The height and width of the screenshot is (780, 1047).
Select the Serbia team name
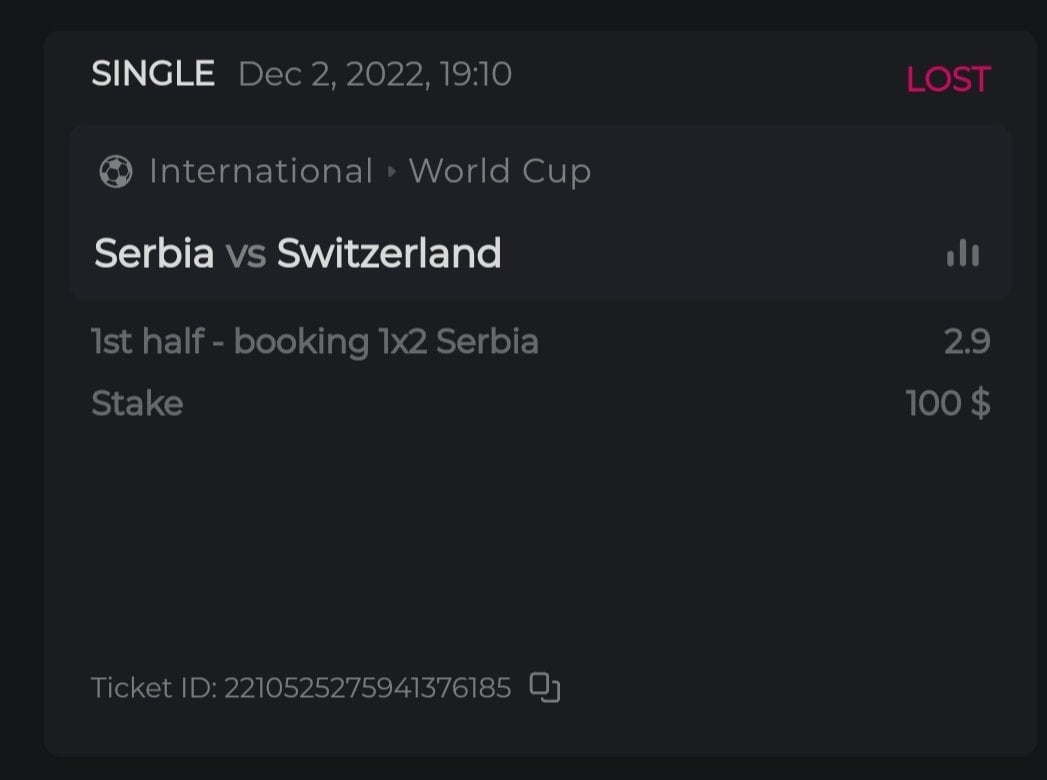[x=154, y=254]
